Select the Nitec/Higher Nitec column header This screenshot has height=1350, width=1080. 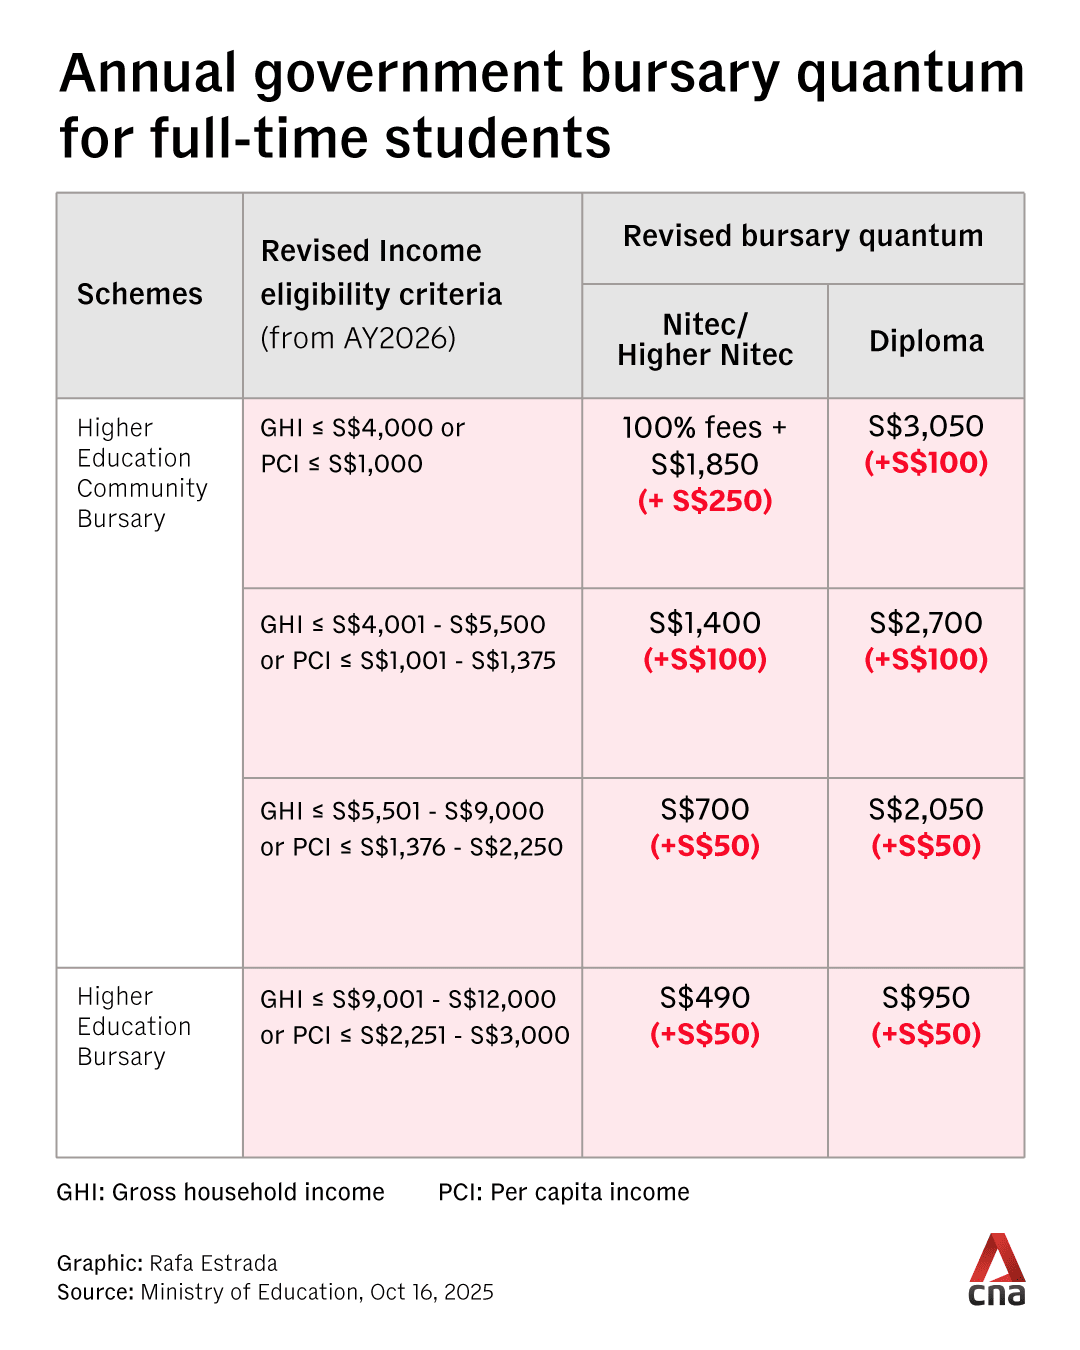coord(705,340)
